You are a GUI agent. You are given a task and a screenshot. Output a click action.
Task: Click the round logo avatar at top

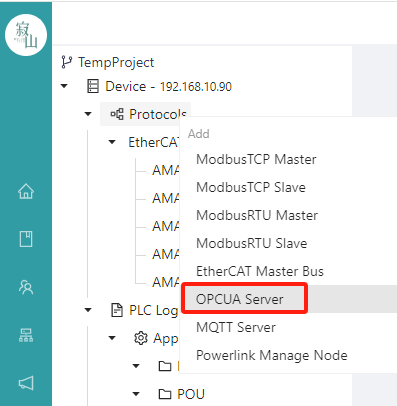26,35
